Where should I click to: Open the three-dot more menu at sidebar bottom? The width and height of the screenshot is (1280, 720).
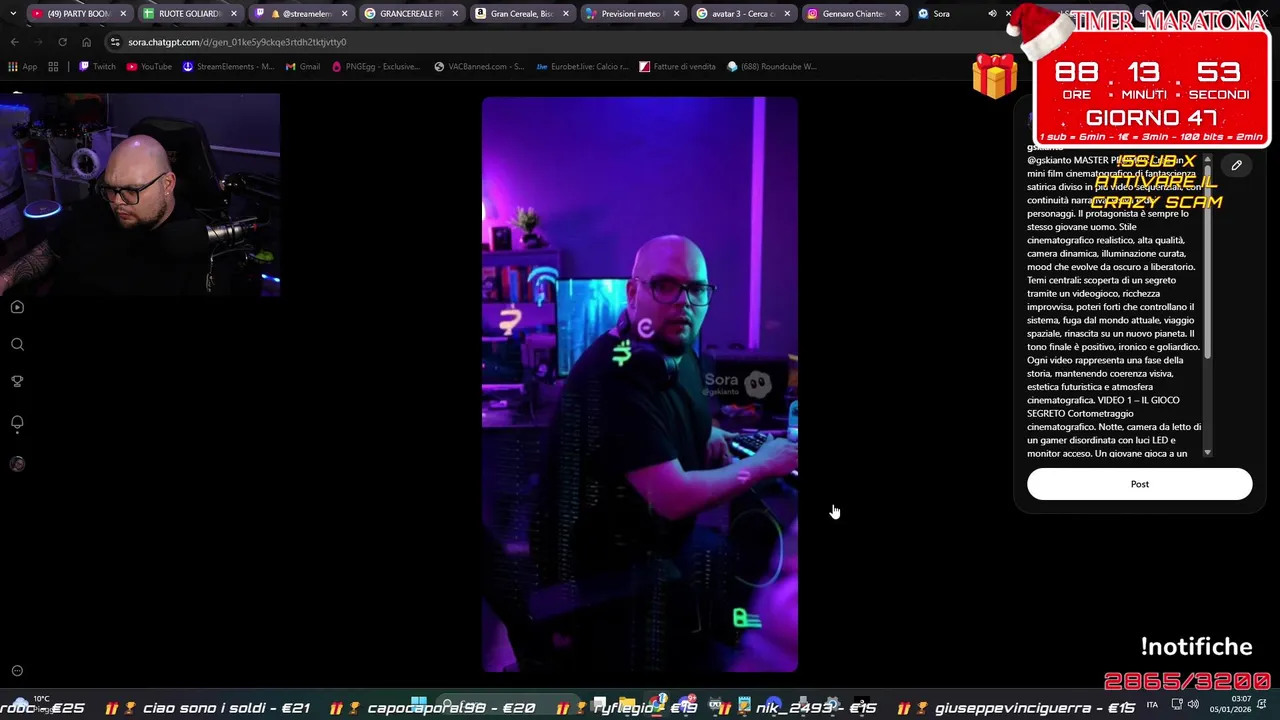pyautogui.click(x=17, y=671)
